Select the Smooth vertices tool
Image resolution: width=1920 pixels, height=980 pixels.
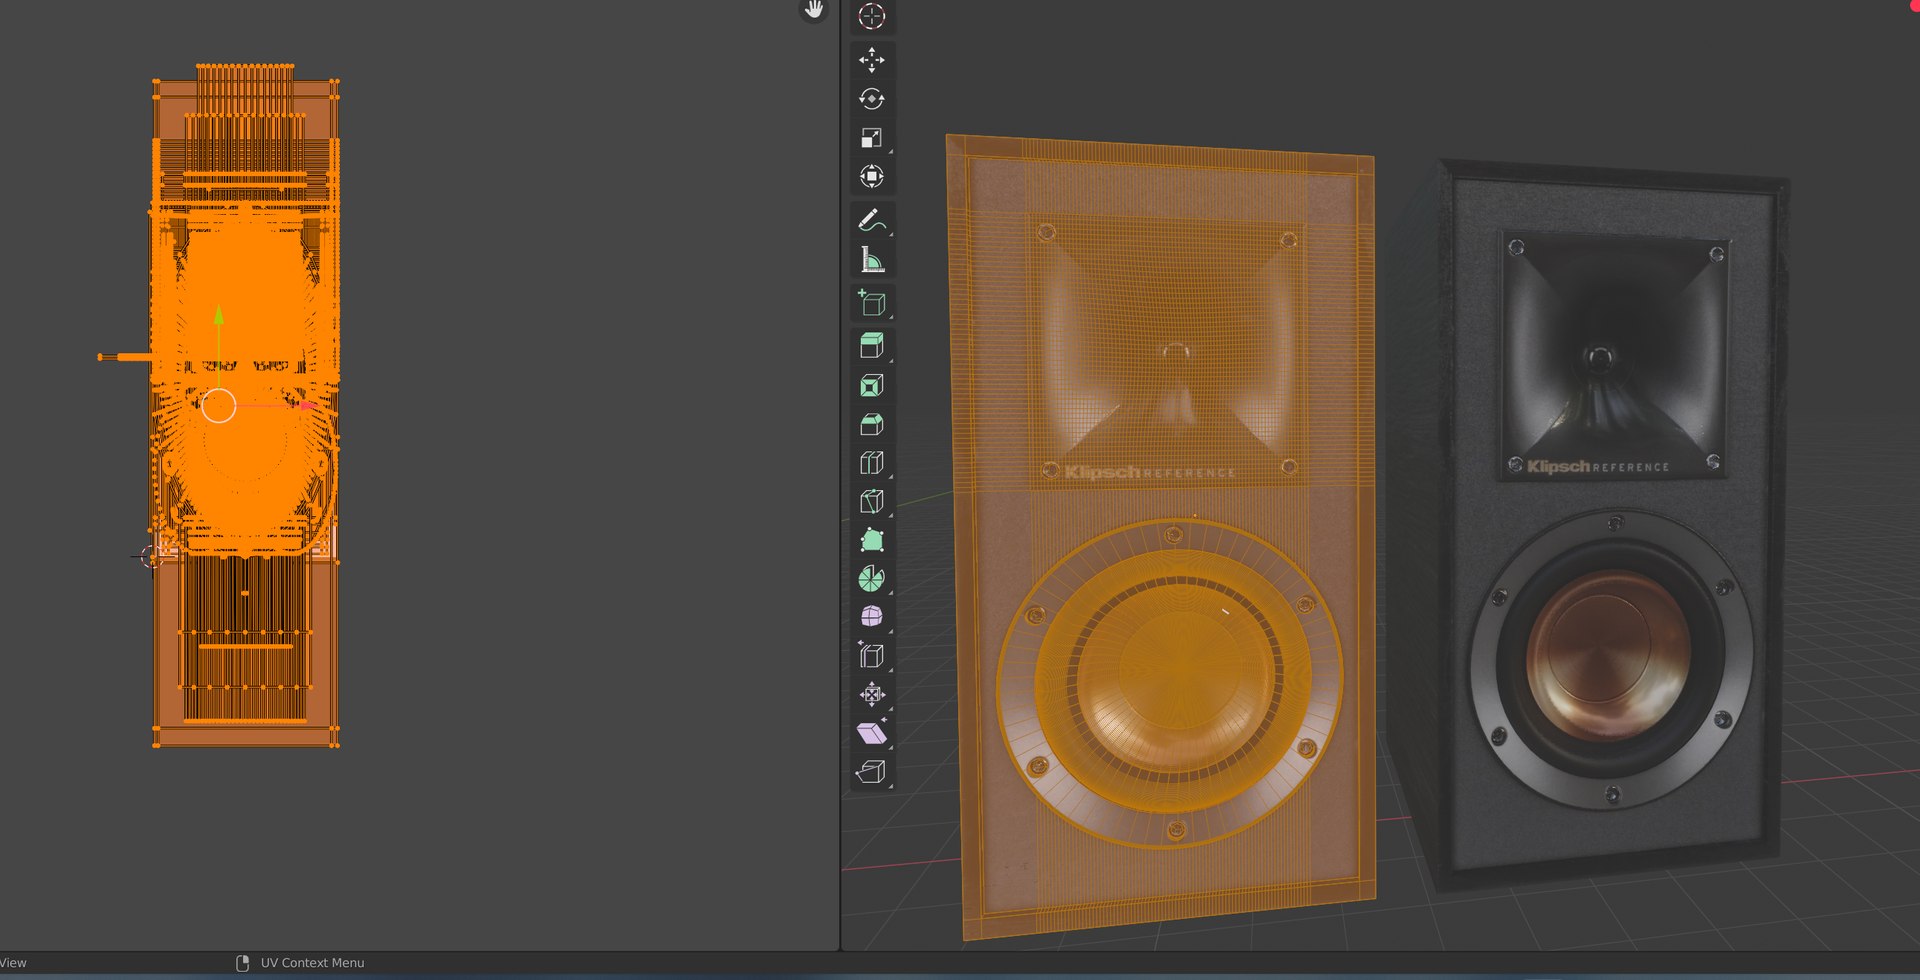872,617
